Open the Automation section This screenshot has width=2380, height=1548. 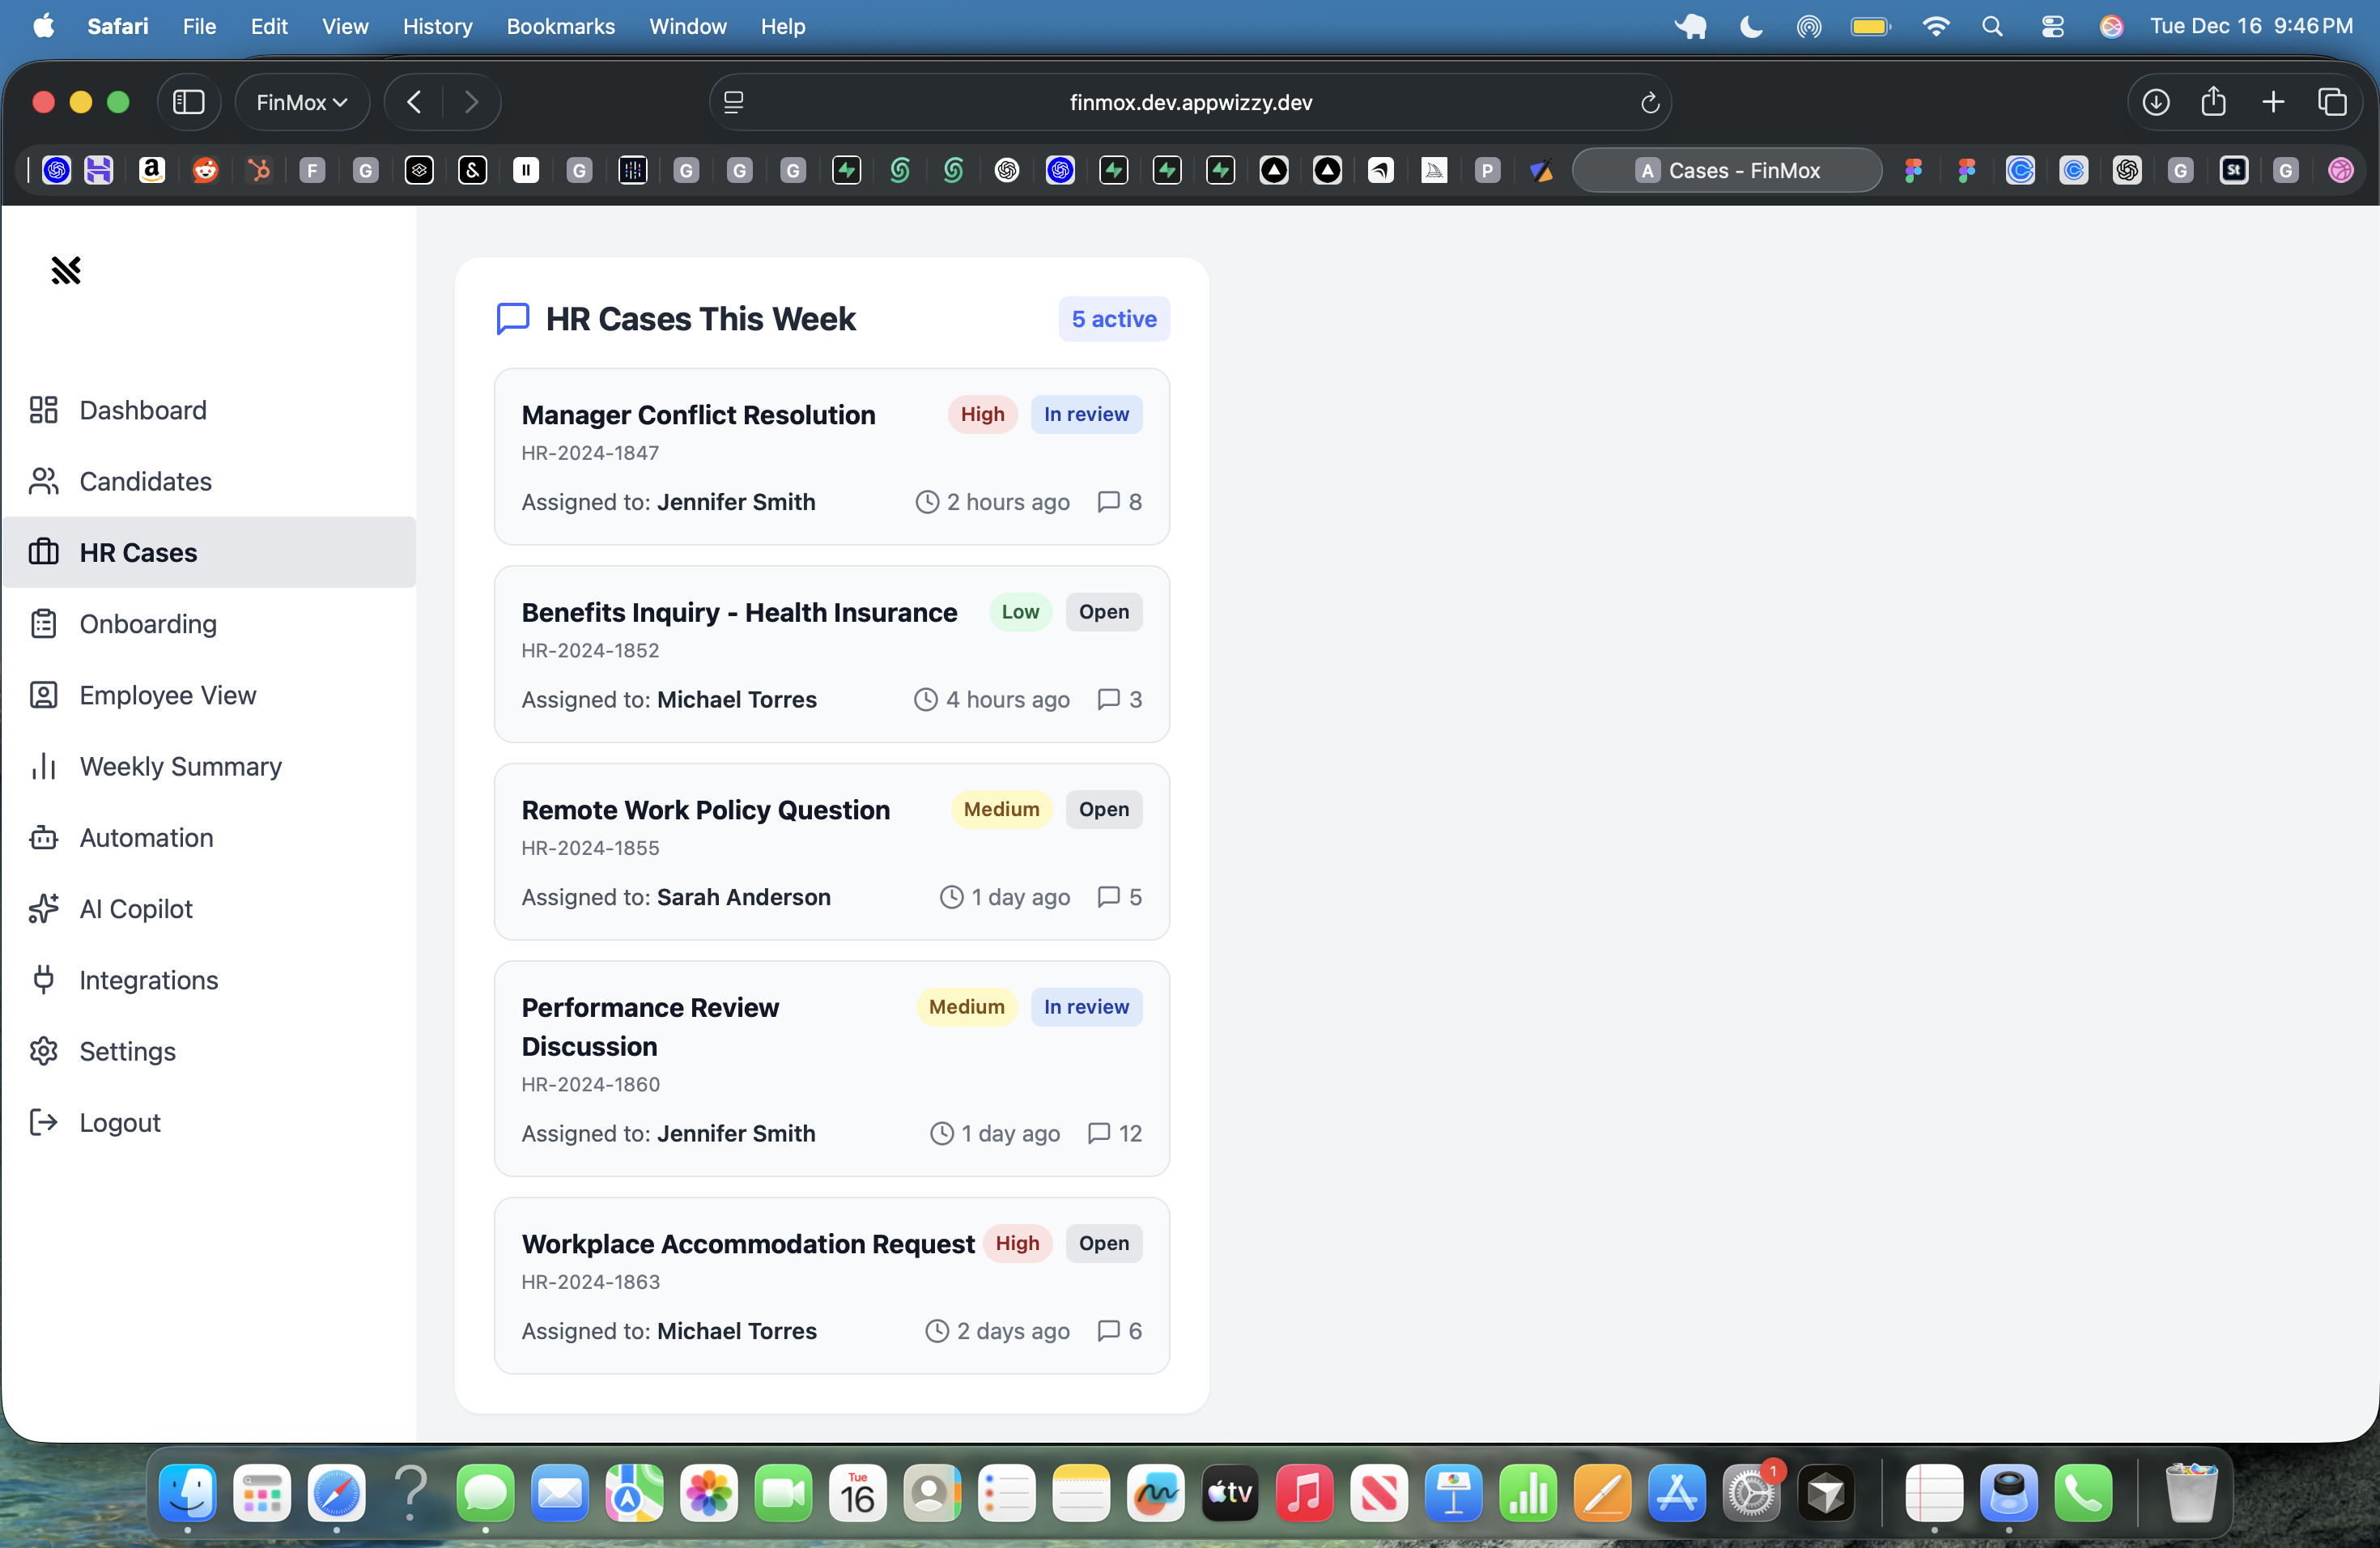146,837
